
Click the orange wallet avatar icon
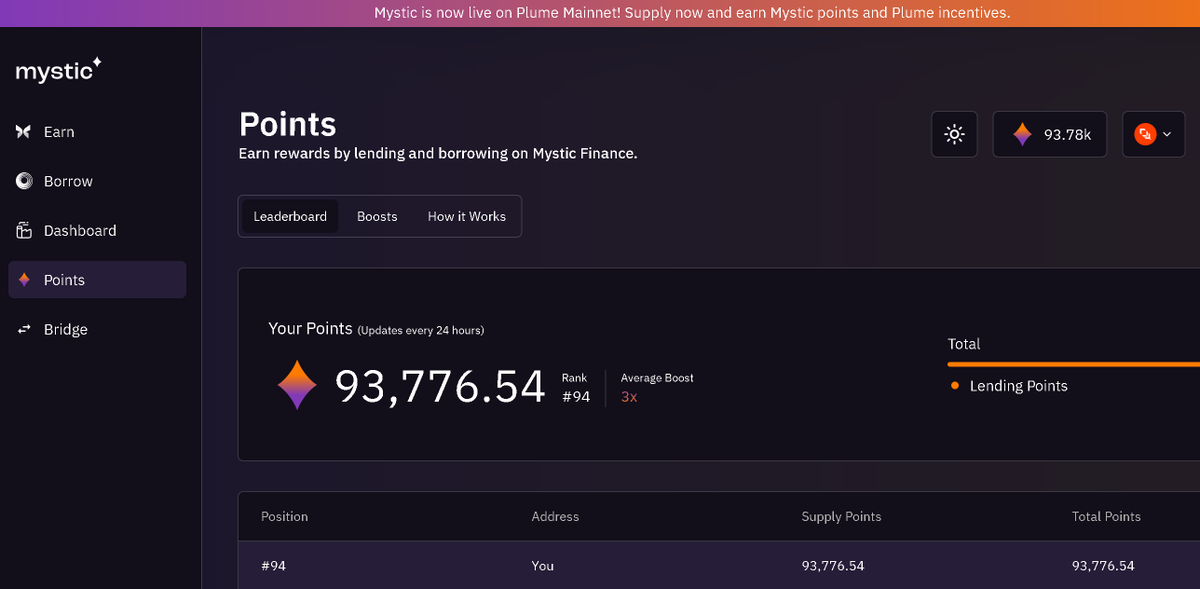point(1145,134)
